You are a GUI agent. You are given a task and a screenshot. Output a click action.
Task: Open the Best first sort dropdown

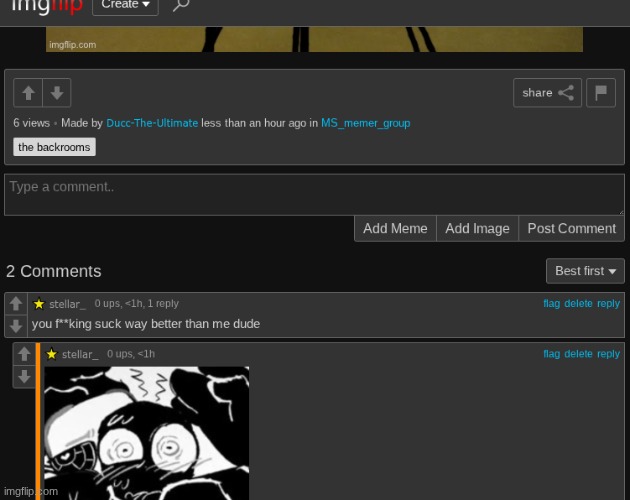(585, 271)
